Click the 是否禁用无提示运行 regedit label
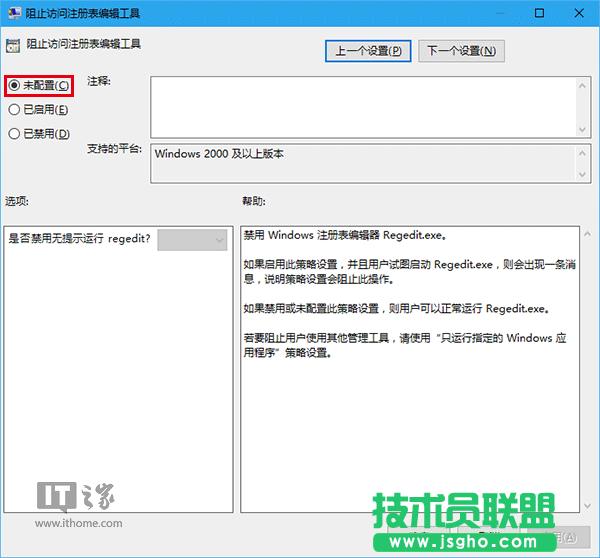 point(79,240)
